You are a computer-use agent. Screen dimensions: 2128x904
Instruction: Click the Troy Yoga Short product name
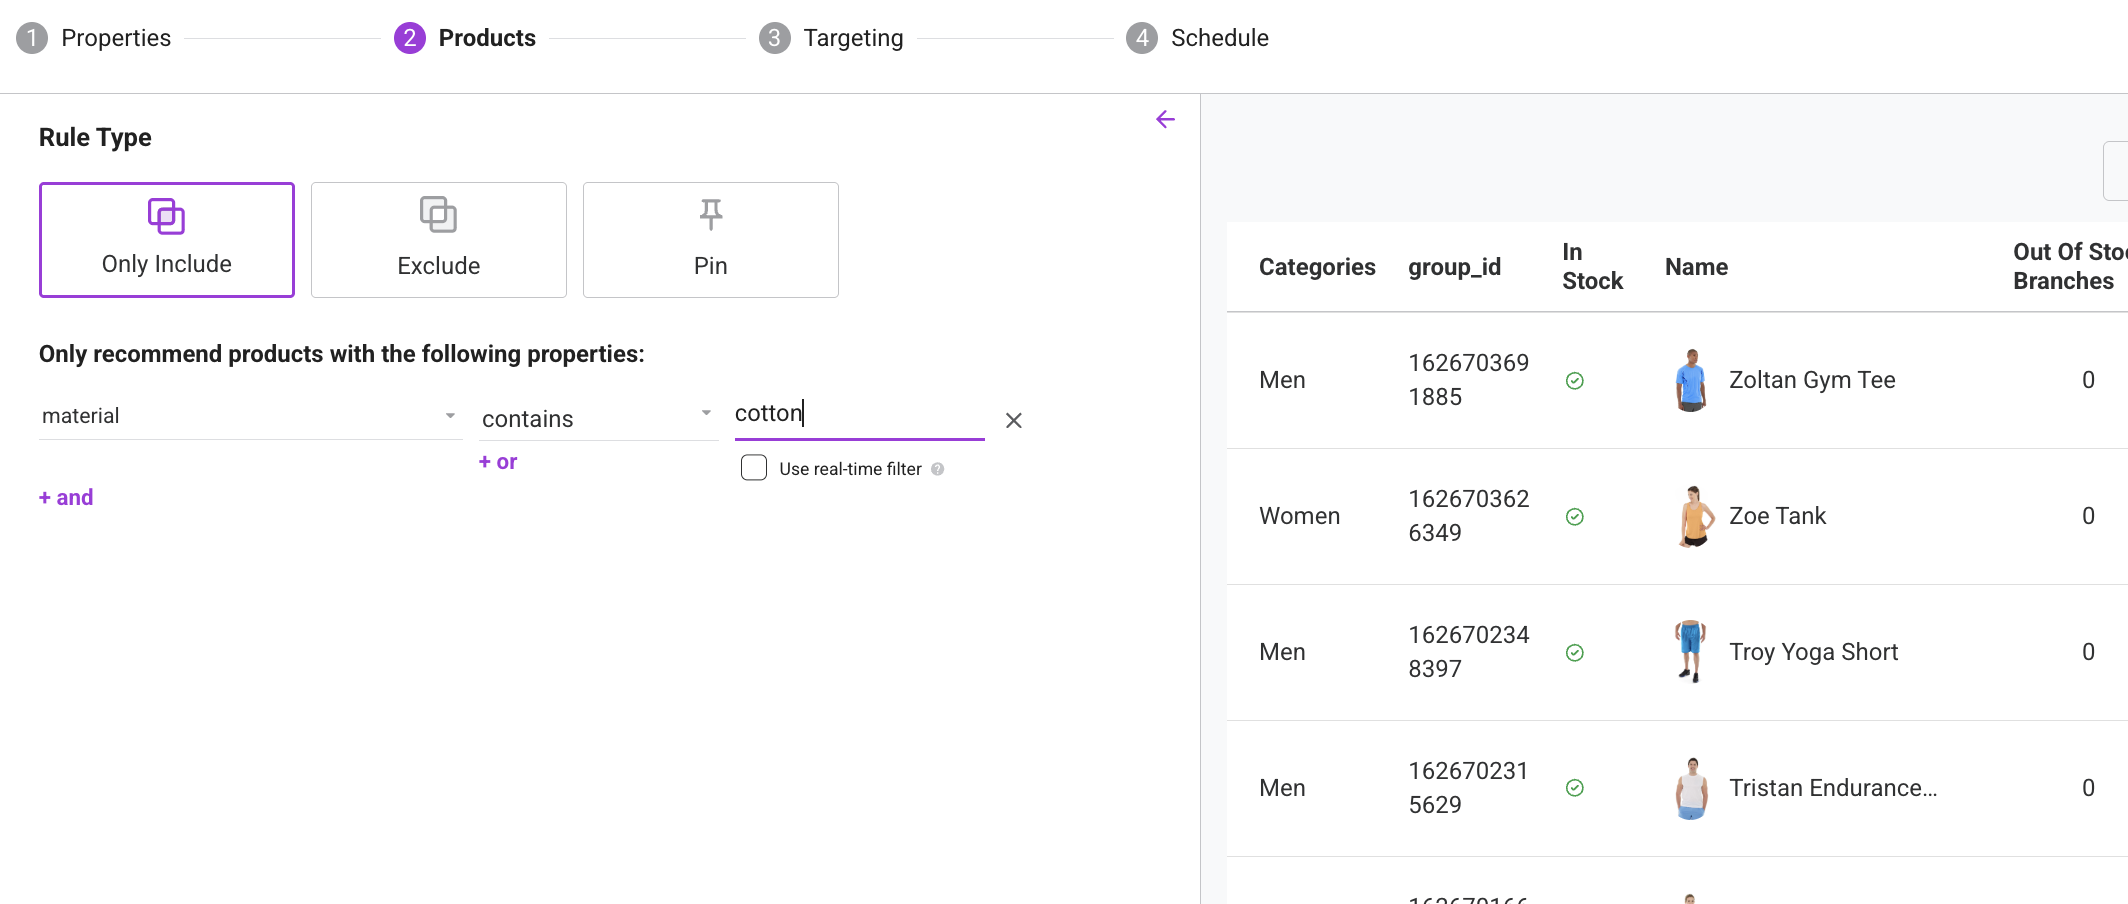(1813, 652)
